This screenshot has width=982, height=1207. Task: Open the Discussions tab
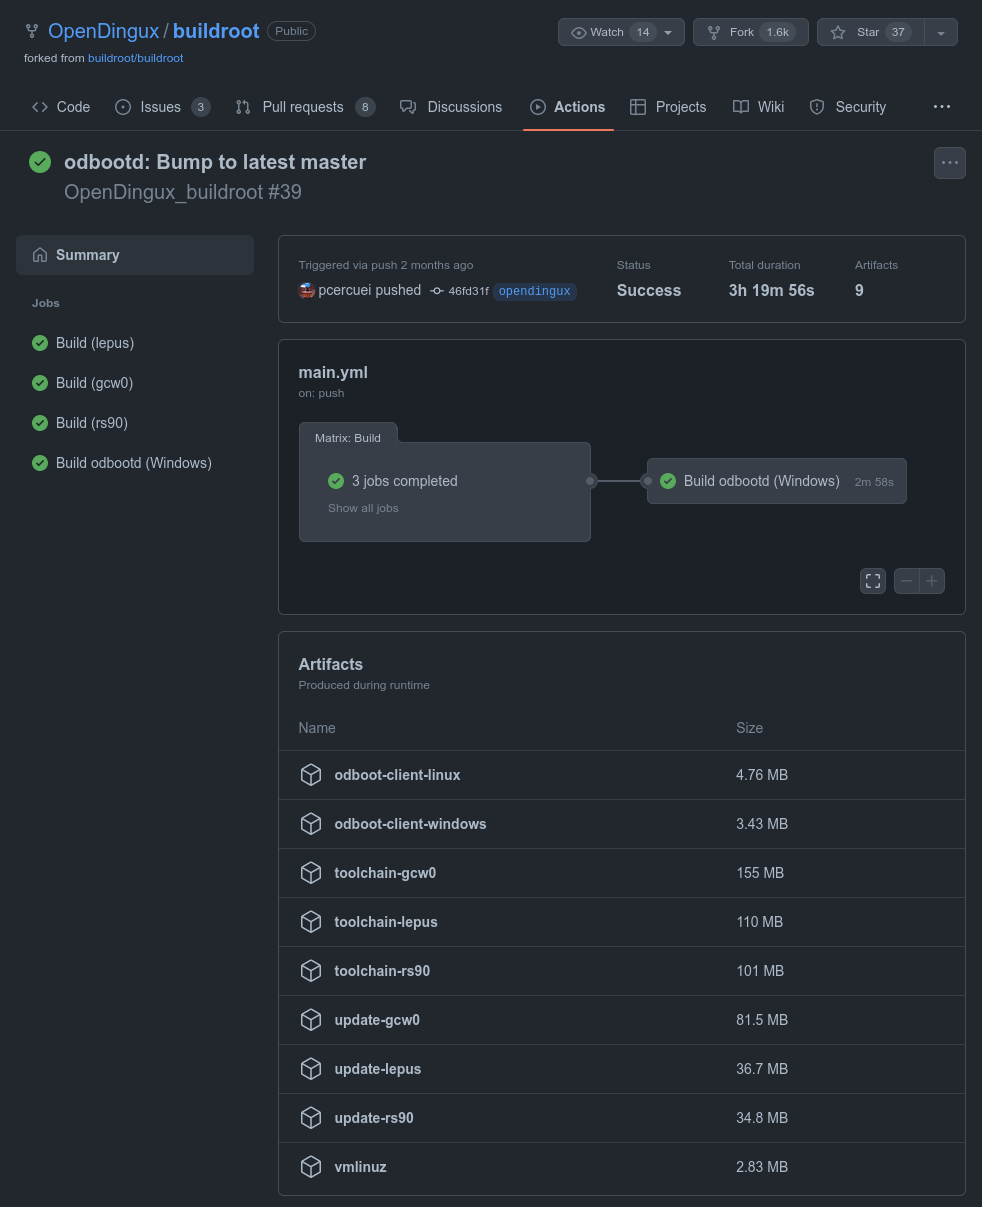tap(451, 107)
